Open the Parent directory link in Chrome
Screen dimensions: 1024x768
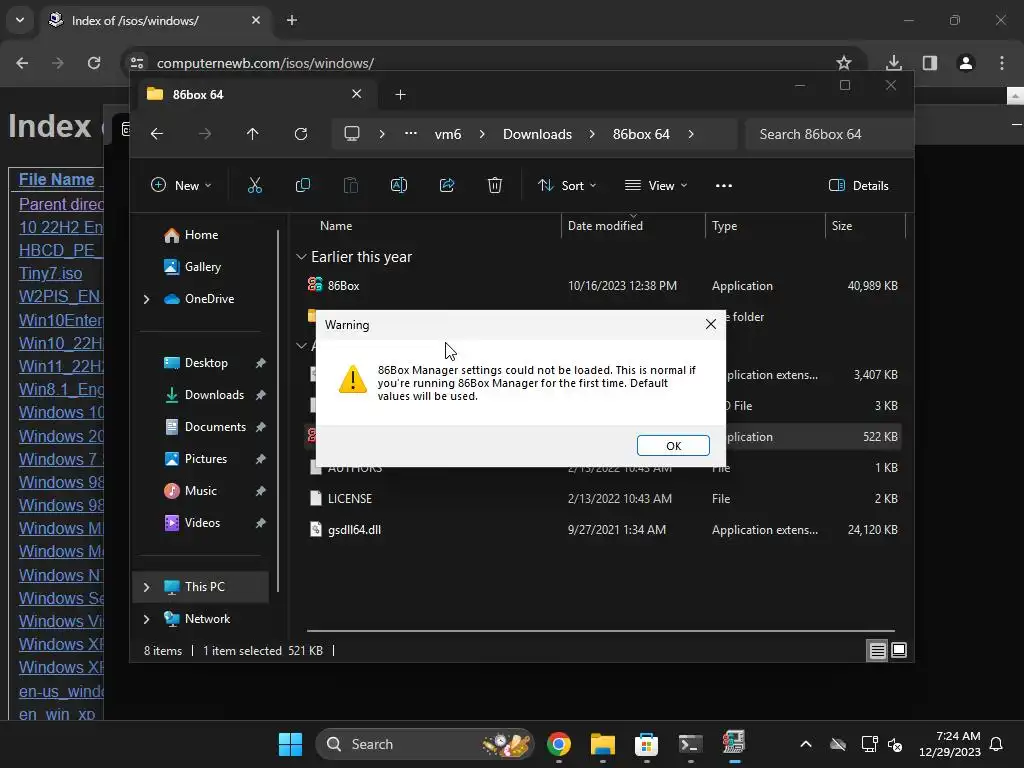[61, 204]
